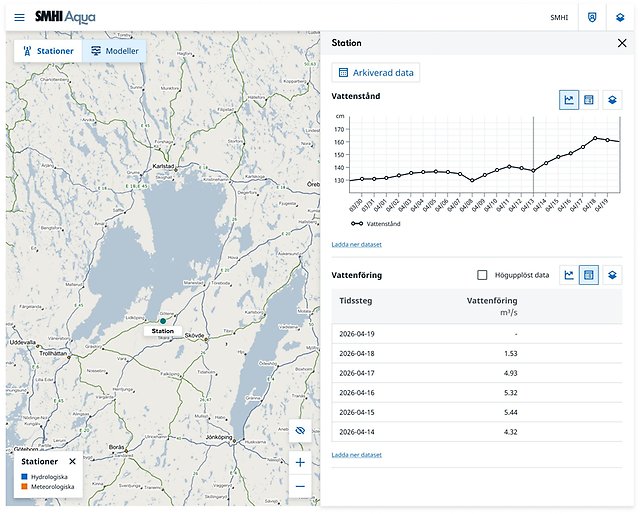Switch Vattenföring to chart view
Viewport: 640px width, 514px height.
click(x=569, y=275)
